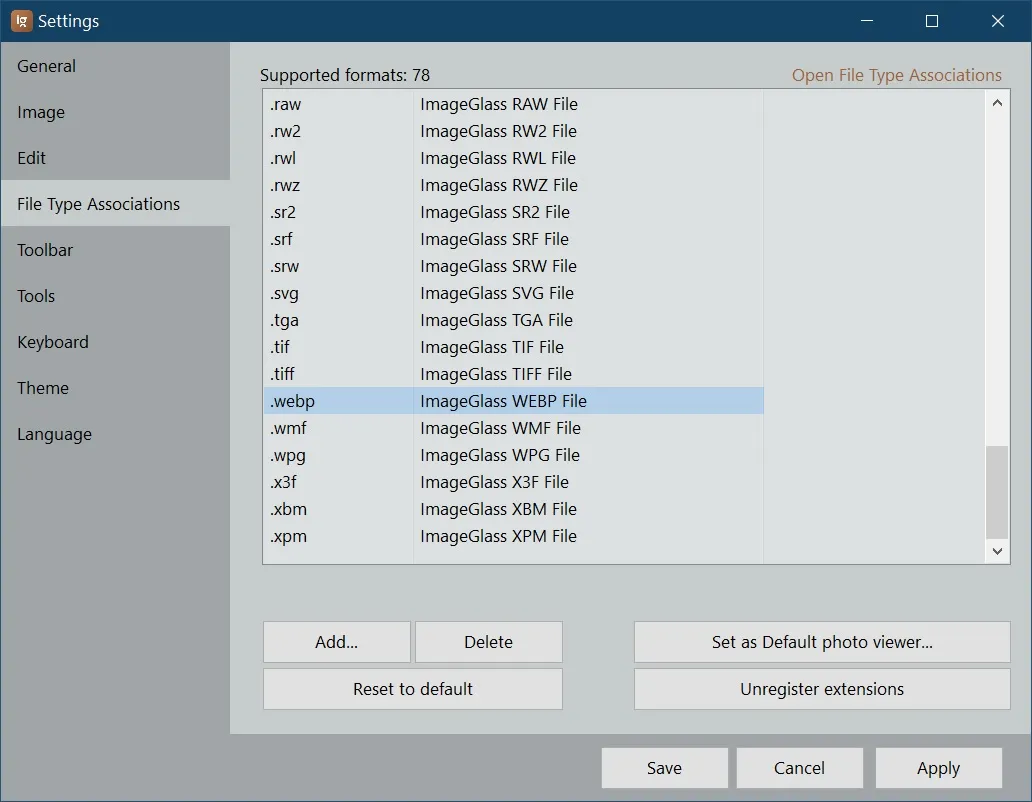Go to the Theme tab
The height and width of the screenshot is (802, 1032).
click(115, 388)
